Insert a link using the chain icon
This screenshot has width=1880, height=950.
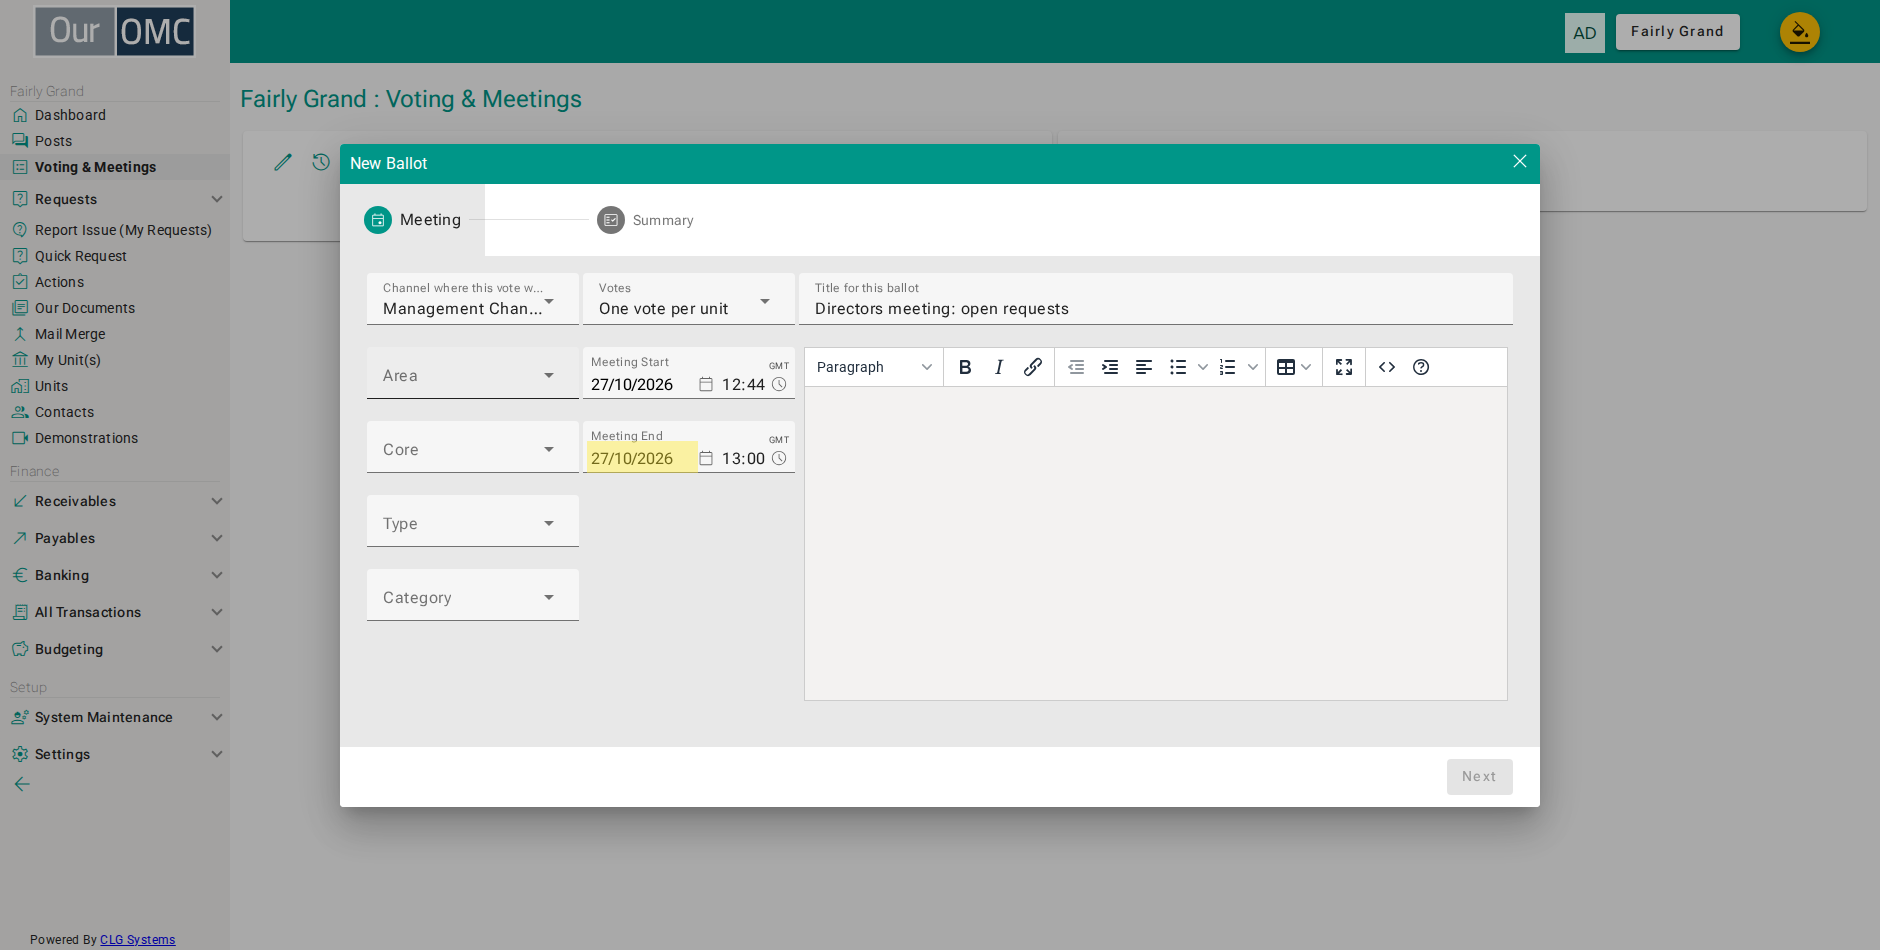tap(1033, 367)
